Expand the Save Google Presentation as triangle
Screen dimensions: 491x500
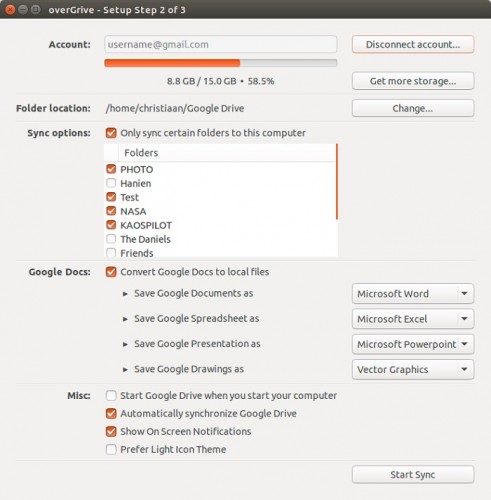pyautogui.click(x=125, y=344)
